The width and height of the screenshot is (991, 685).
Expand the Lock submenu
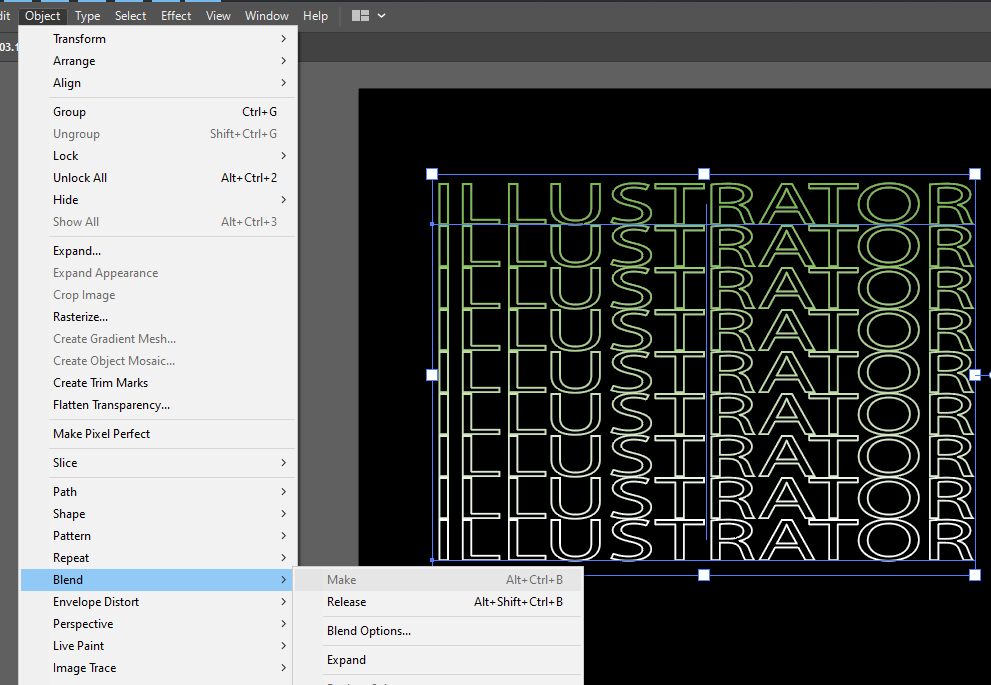pyautogui.click(x=157, y=155)
